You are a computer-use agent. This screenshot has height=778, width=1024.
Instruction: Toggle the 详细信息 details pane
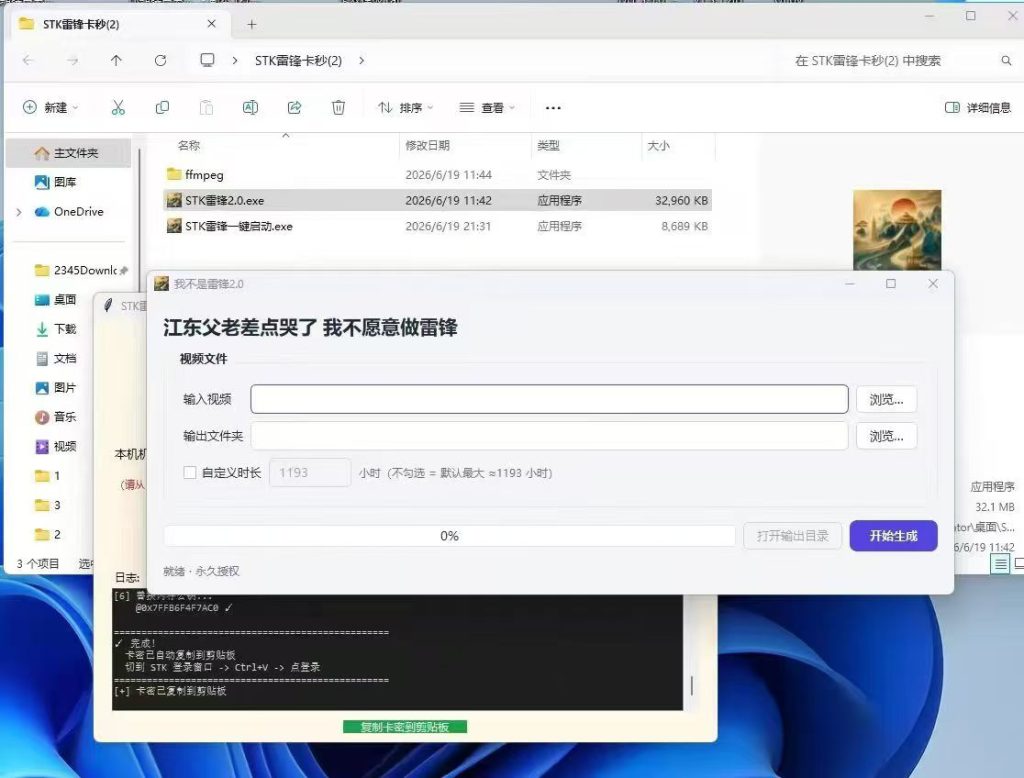pyautogui.click(x=978, y=108)
